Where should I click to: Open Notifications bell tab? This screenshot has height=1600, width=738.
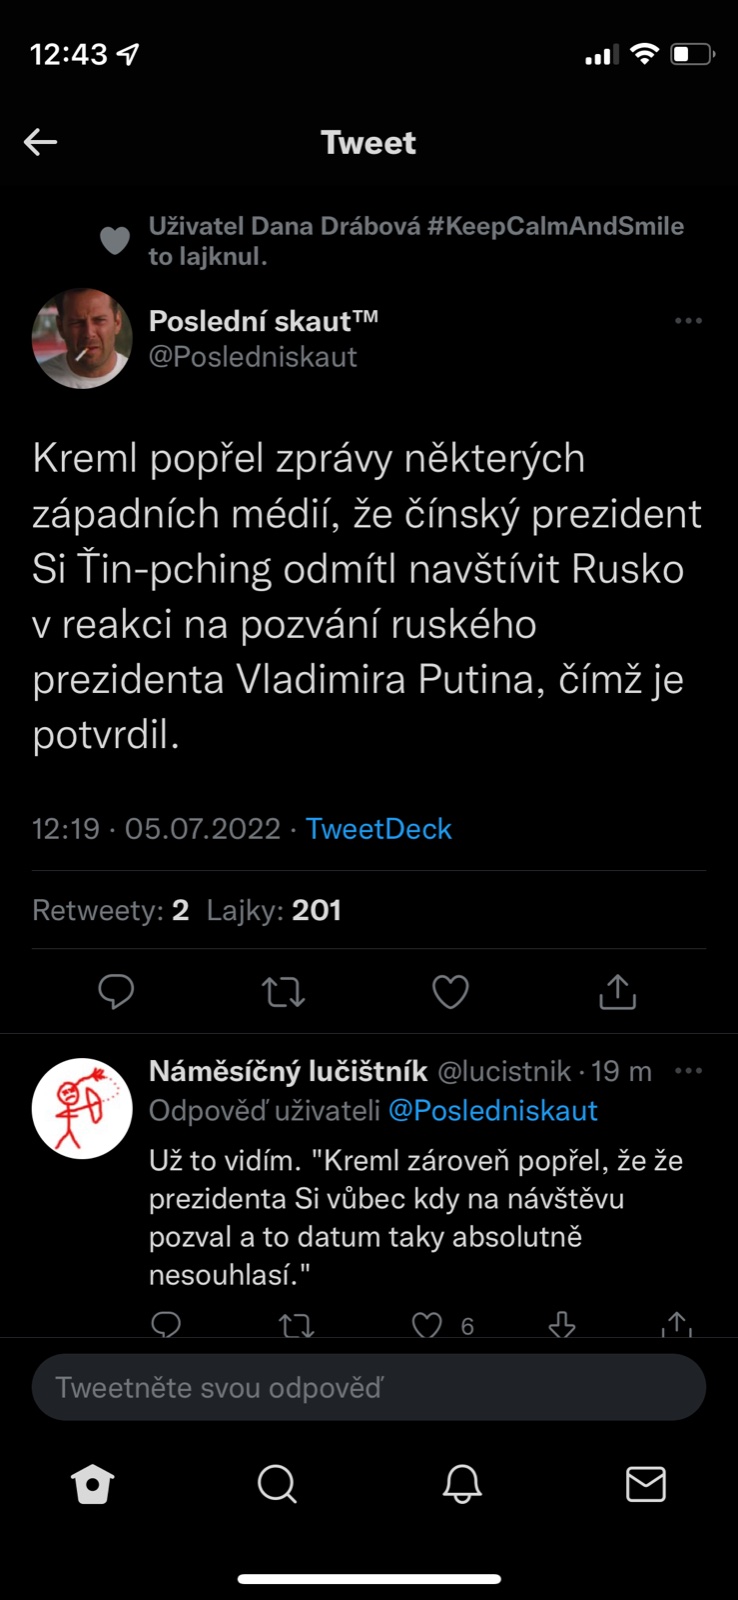[x=462, y=1484]
